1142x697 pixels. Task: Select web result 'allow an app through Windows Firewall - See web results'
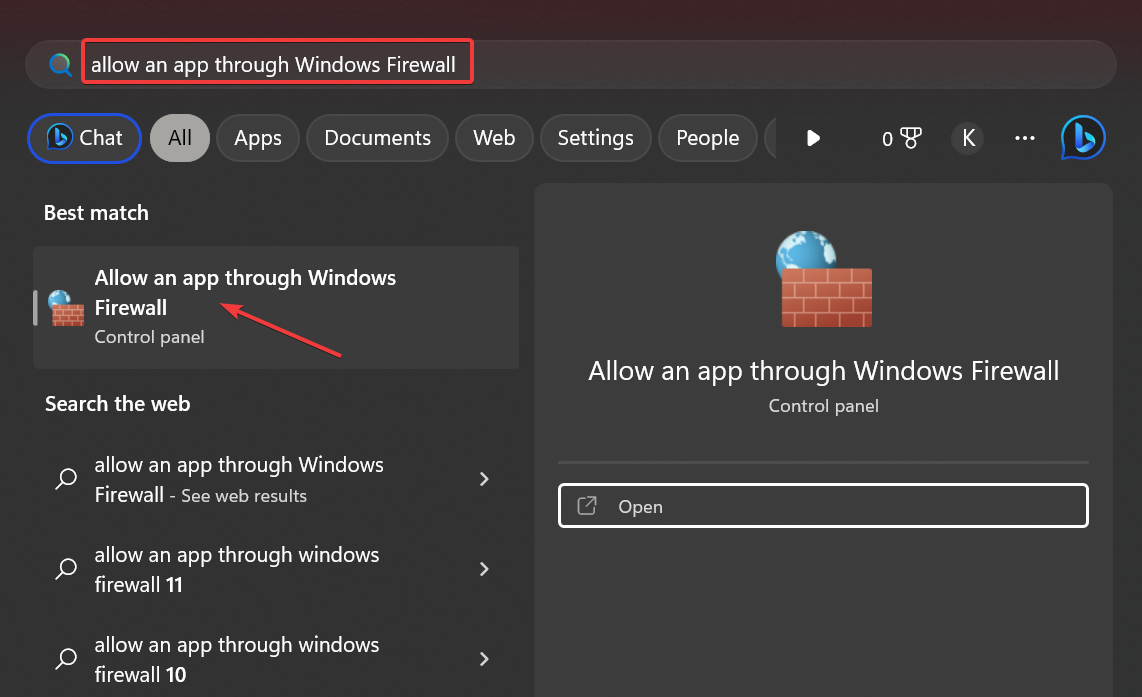(276, 479)
